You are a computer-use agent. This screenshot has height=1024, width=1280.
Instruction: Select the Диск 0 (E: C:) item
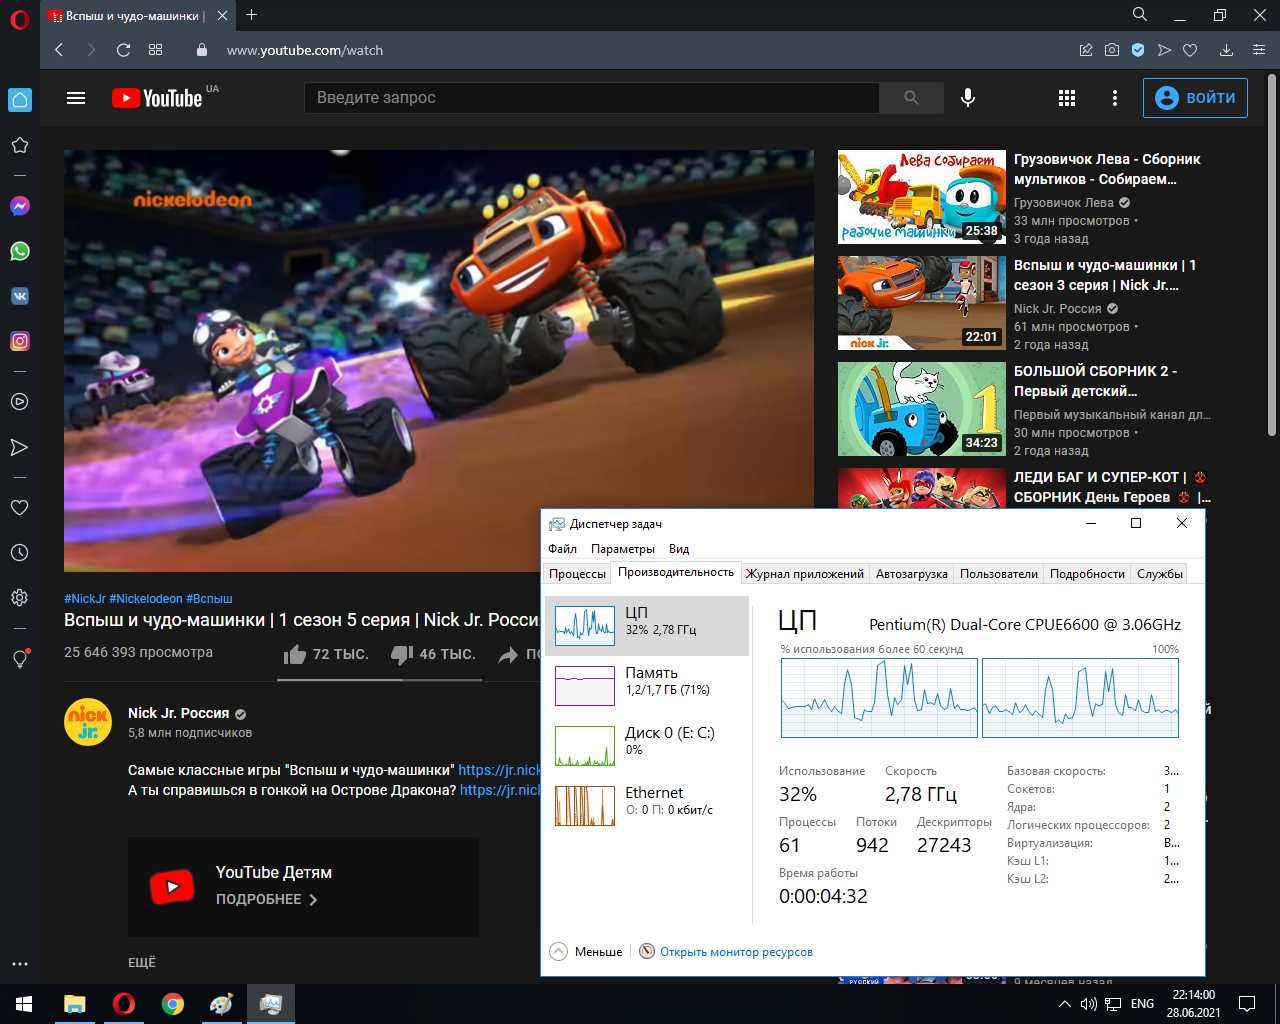coord(647,746)
